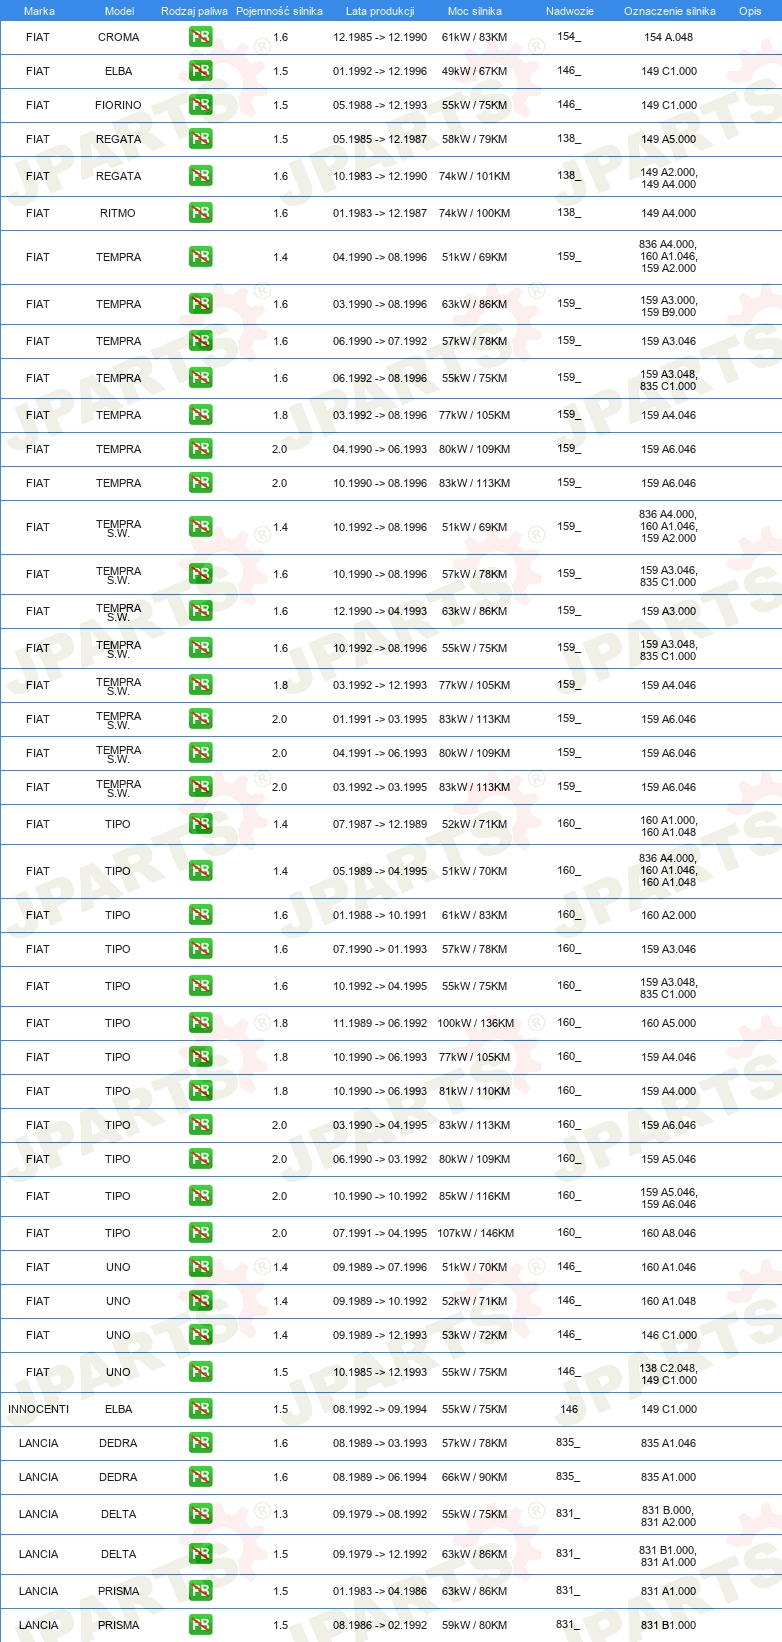This screenshot has height=1642, width=782.
Task: Click the fuel icon in the DEDRA 57kW / 78KM row
Action: pos(201,1443)
